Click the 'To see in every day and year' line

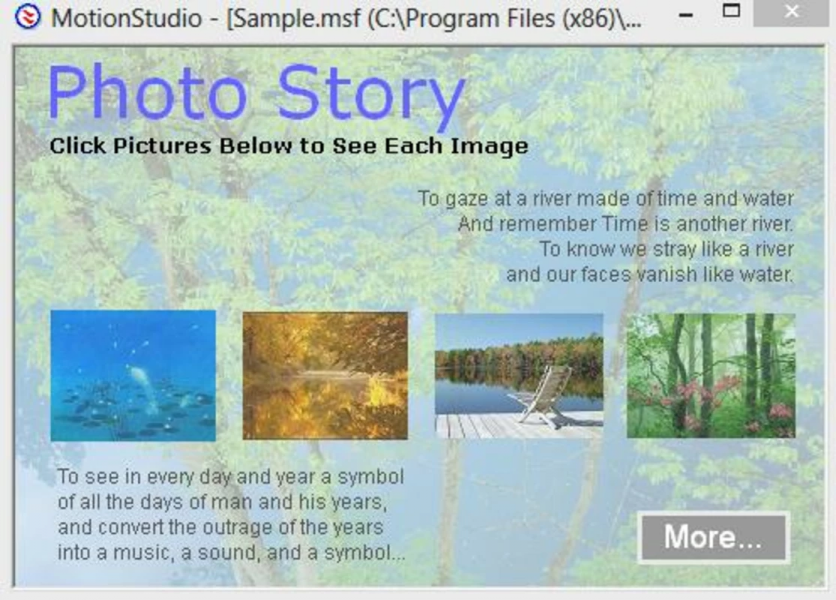click(230, 476)
